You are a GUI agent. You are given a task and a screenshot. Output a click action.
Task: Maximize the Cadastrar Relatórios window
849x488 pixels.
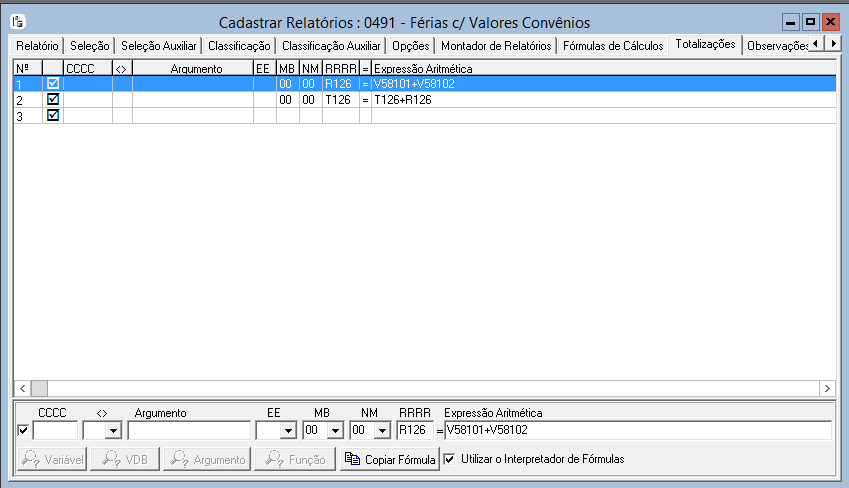tap(810, 21)
